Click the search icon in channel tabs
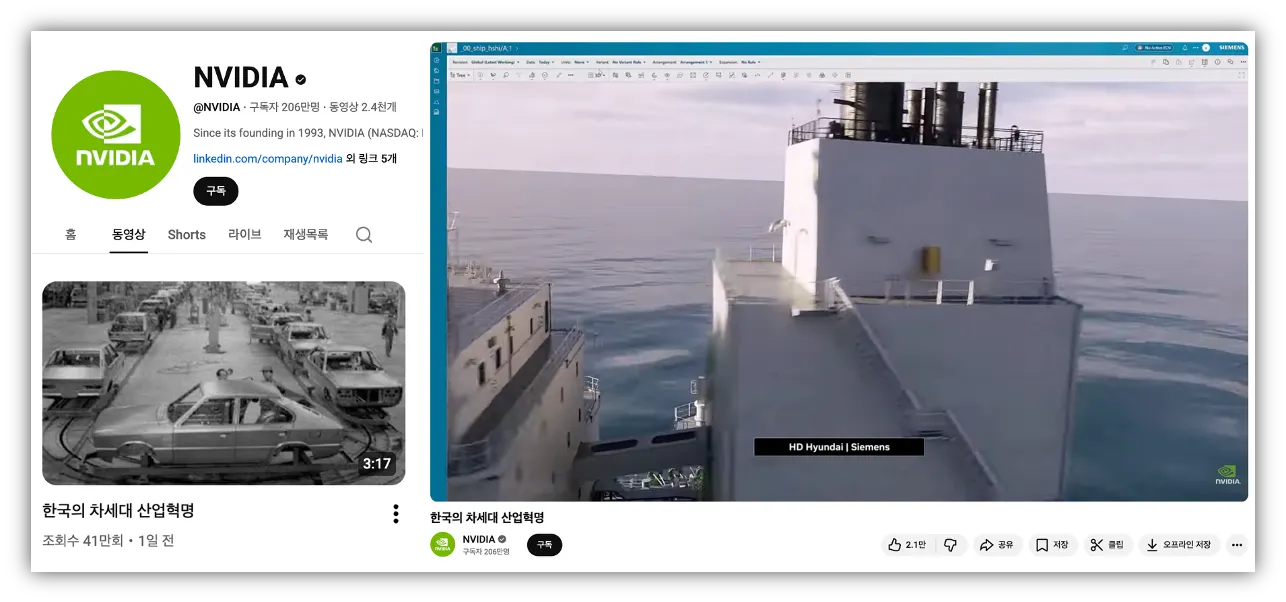Image resolution: width=1286 pixels, height=602 pixels. click(364, 235)
